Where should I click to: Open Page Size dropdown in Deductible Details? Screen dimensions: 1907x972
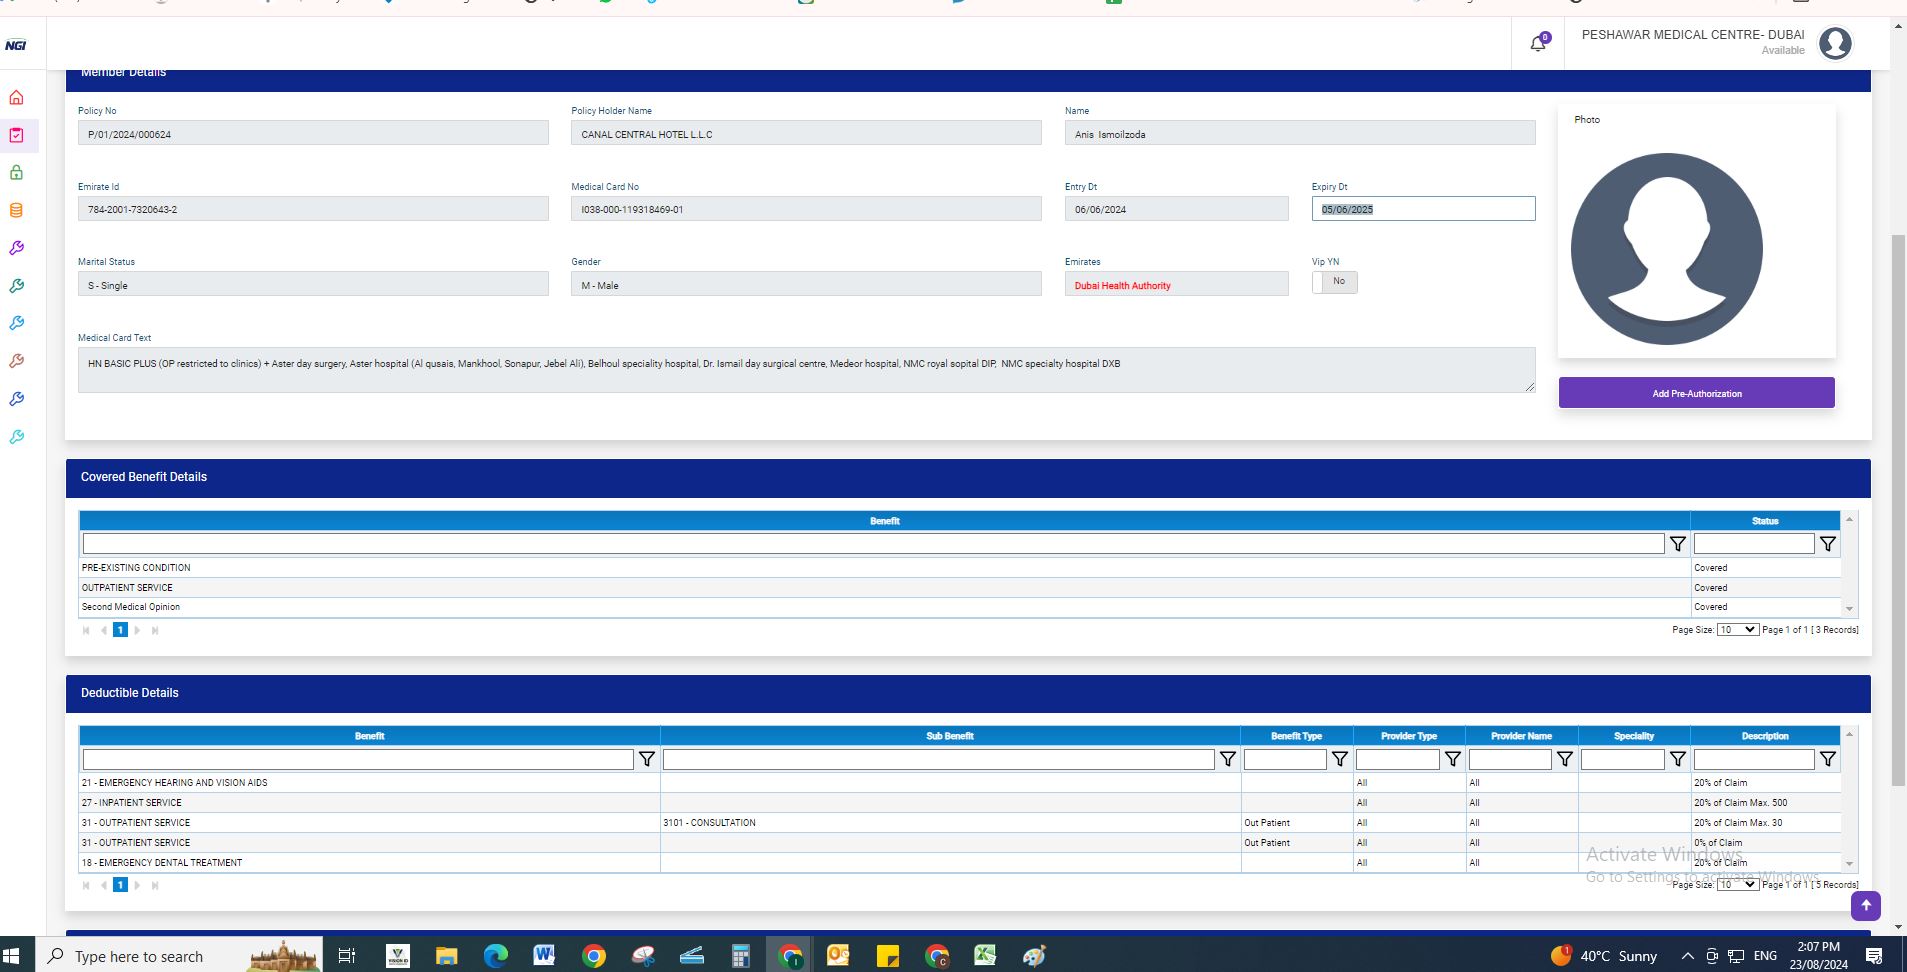pyautogui.click(x=1737, y=885)
